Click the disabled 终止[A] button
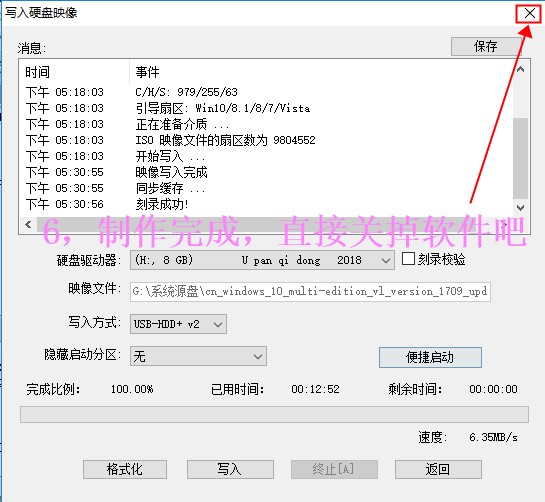This screenshot has height=502, width=545. [334, 470]
